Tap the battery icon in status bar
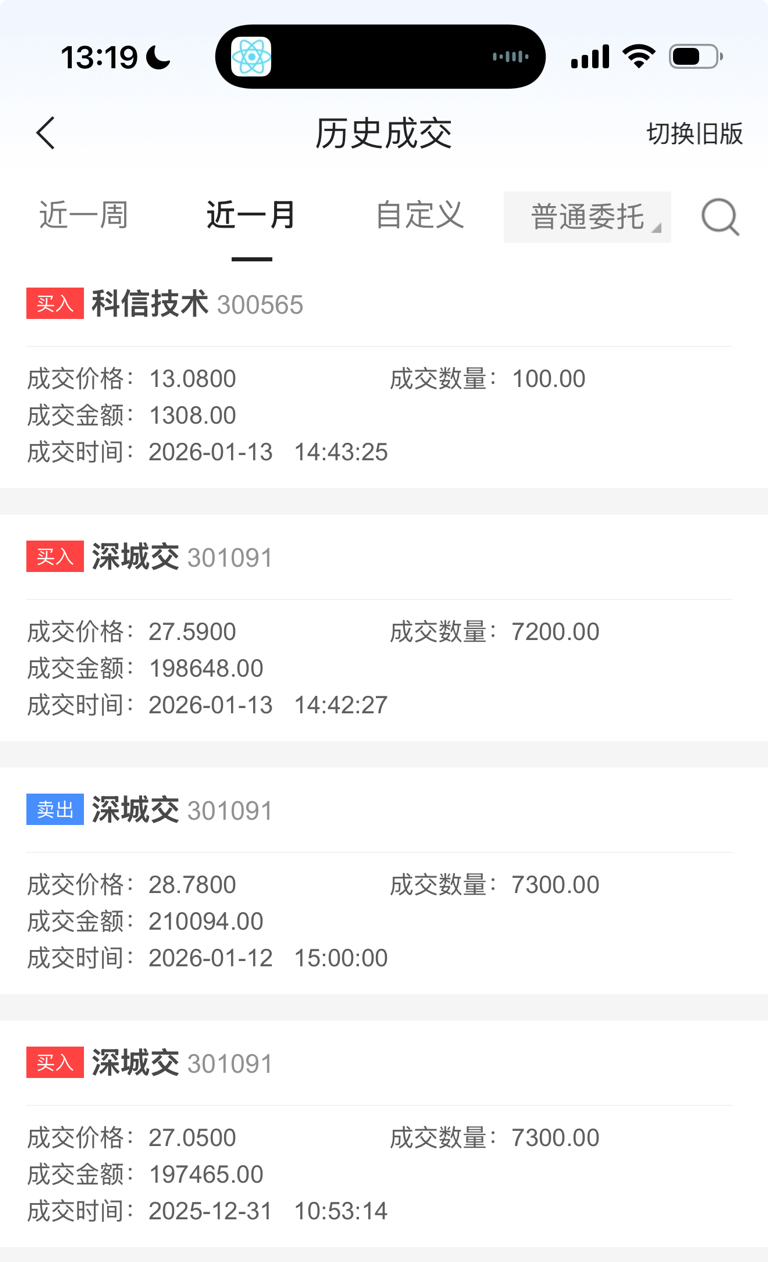Screen dimensions: 768x1262 tap(696, 57)
